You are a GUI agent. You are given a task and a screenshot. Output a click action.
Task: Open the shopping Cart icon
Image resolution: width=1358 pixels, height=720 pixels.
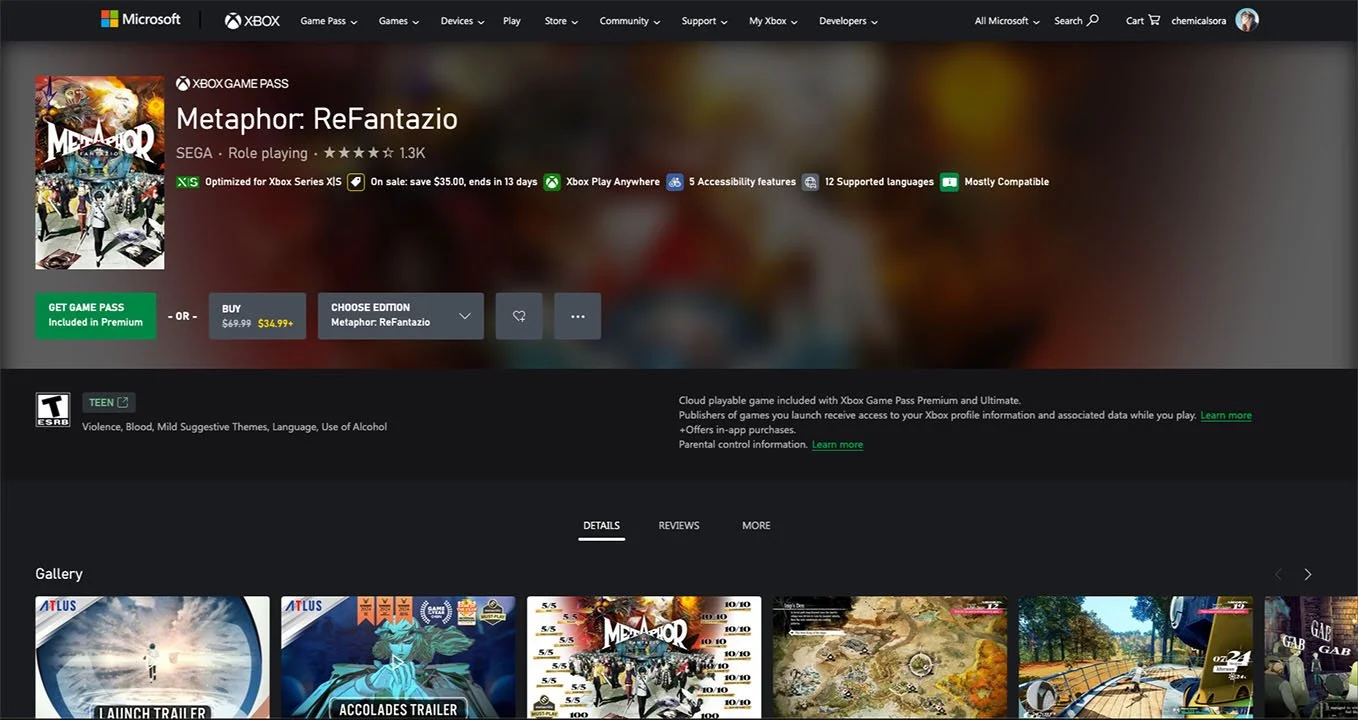(1154, 20)
